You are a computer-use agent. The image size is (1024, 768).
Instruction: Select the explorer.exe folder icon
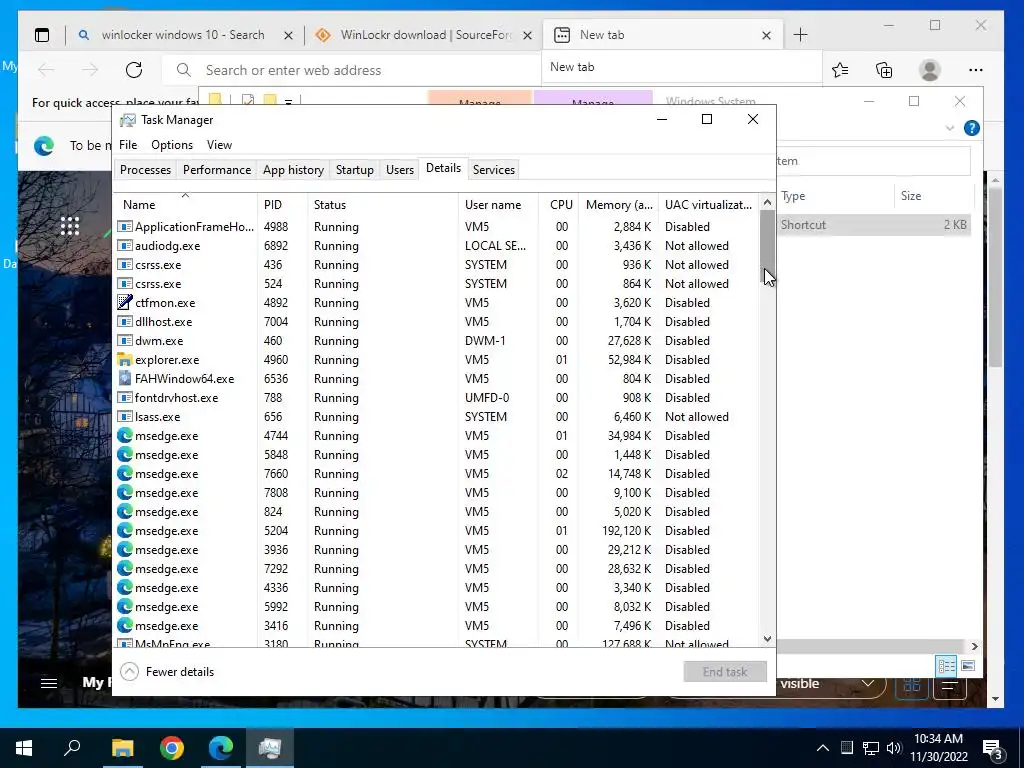pyautogui.click(x=124, y=359)
